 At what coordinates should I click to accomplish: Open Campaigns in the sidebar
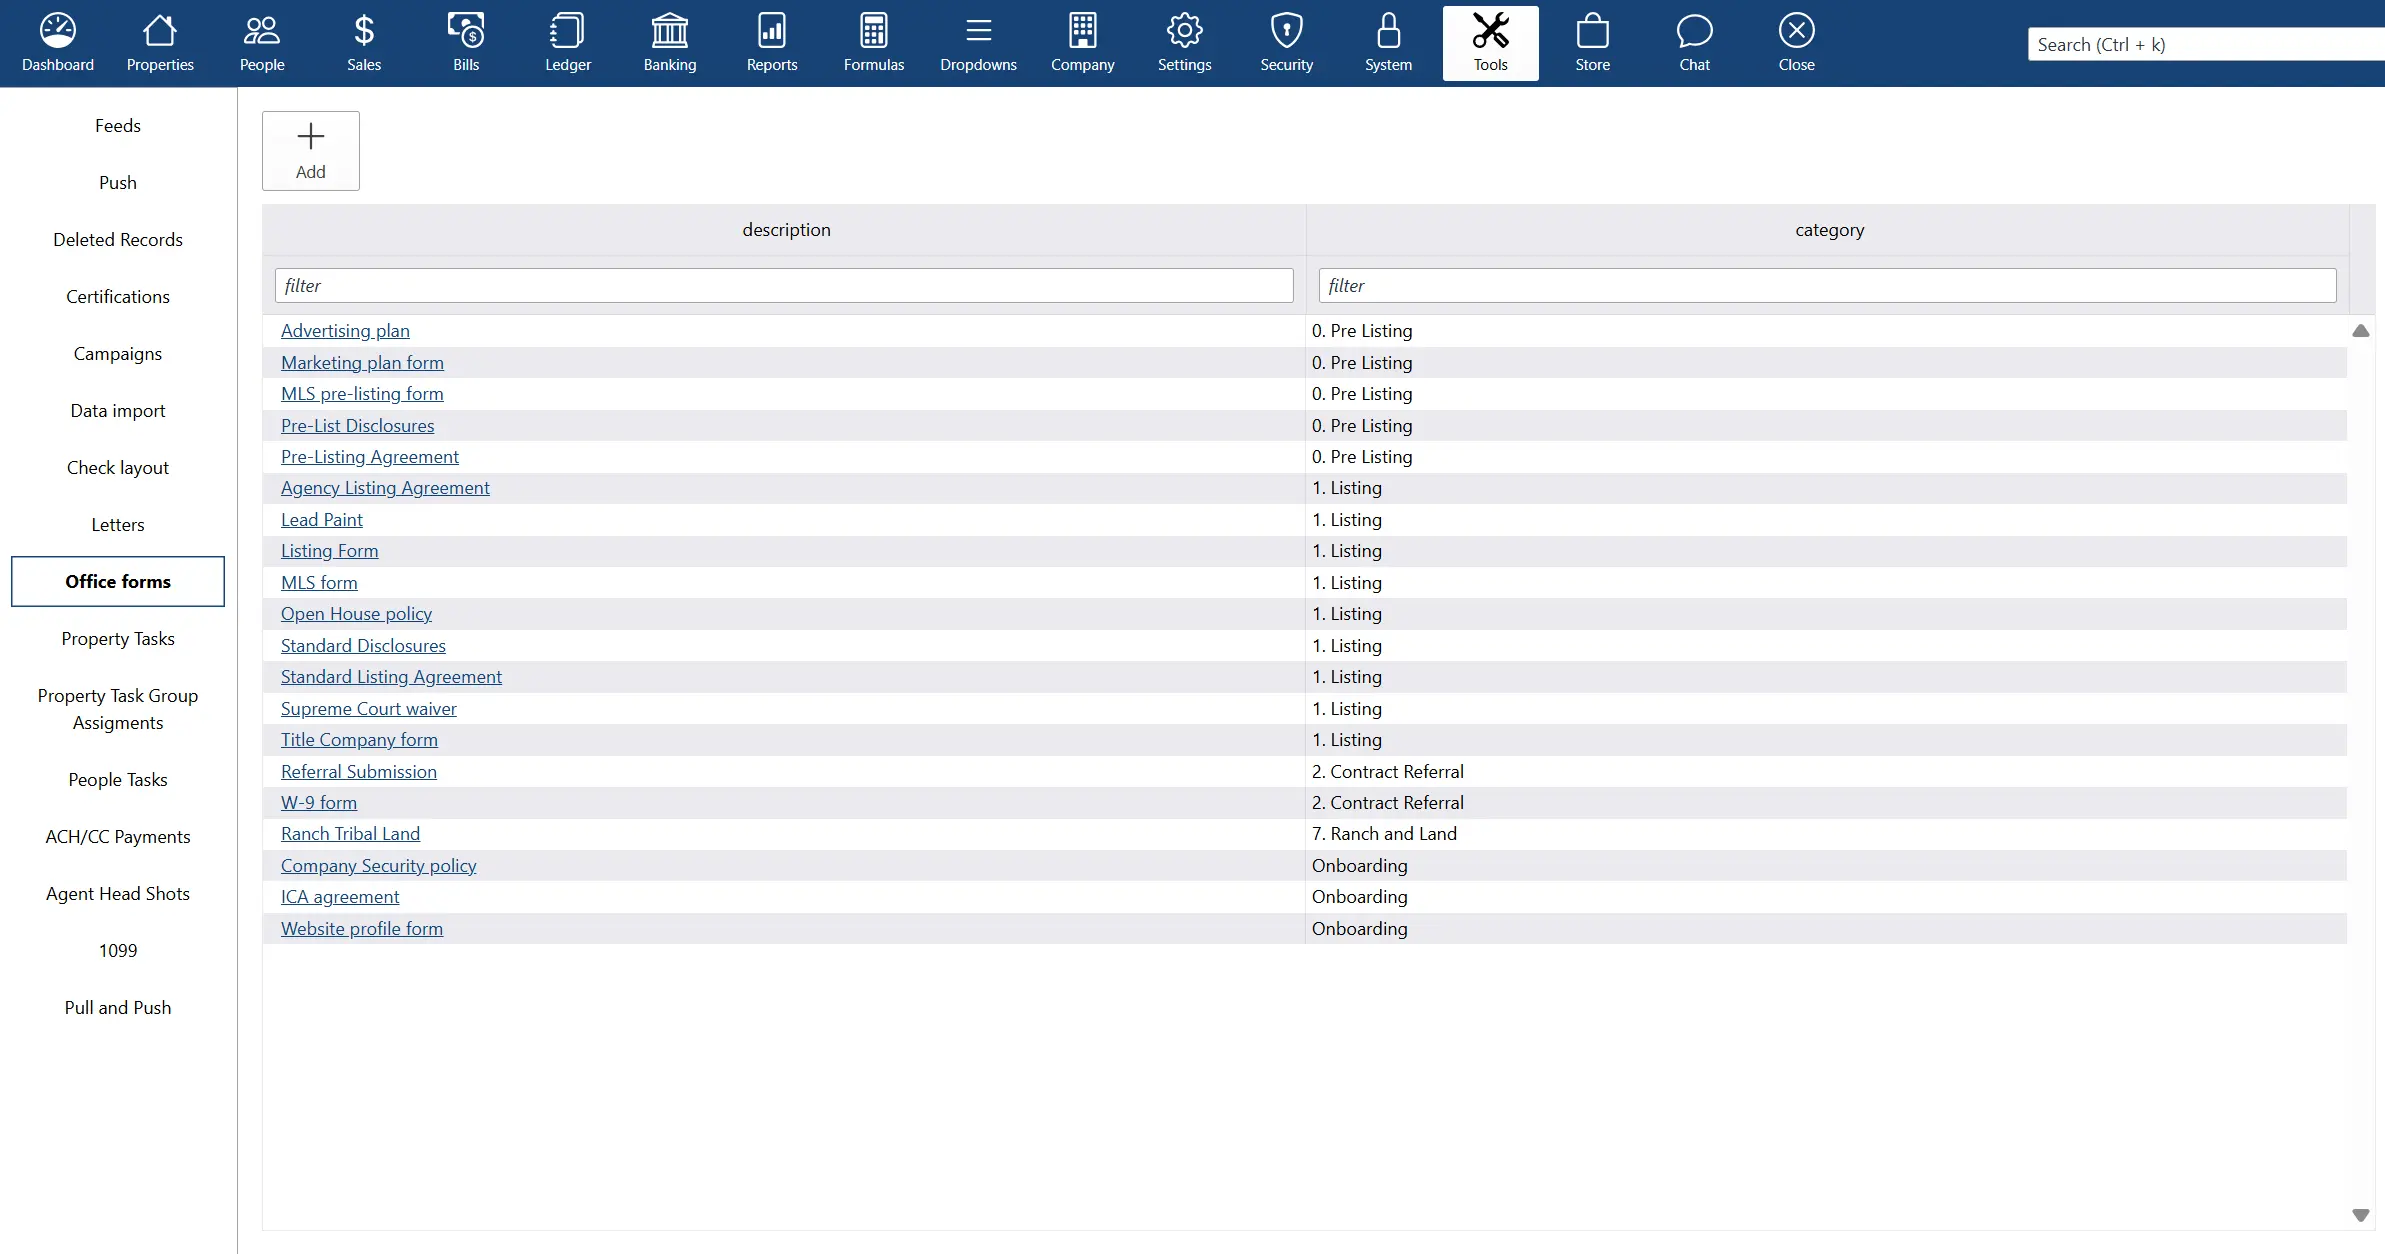coord(118,354)
